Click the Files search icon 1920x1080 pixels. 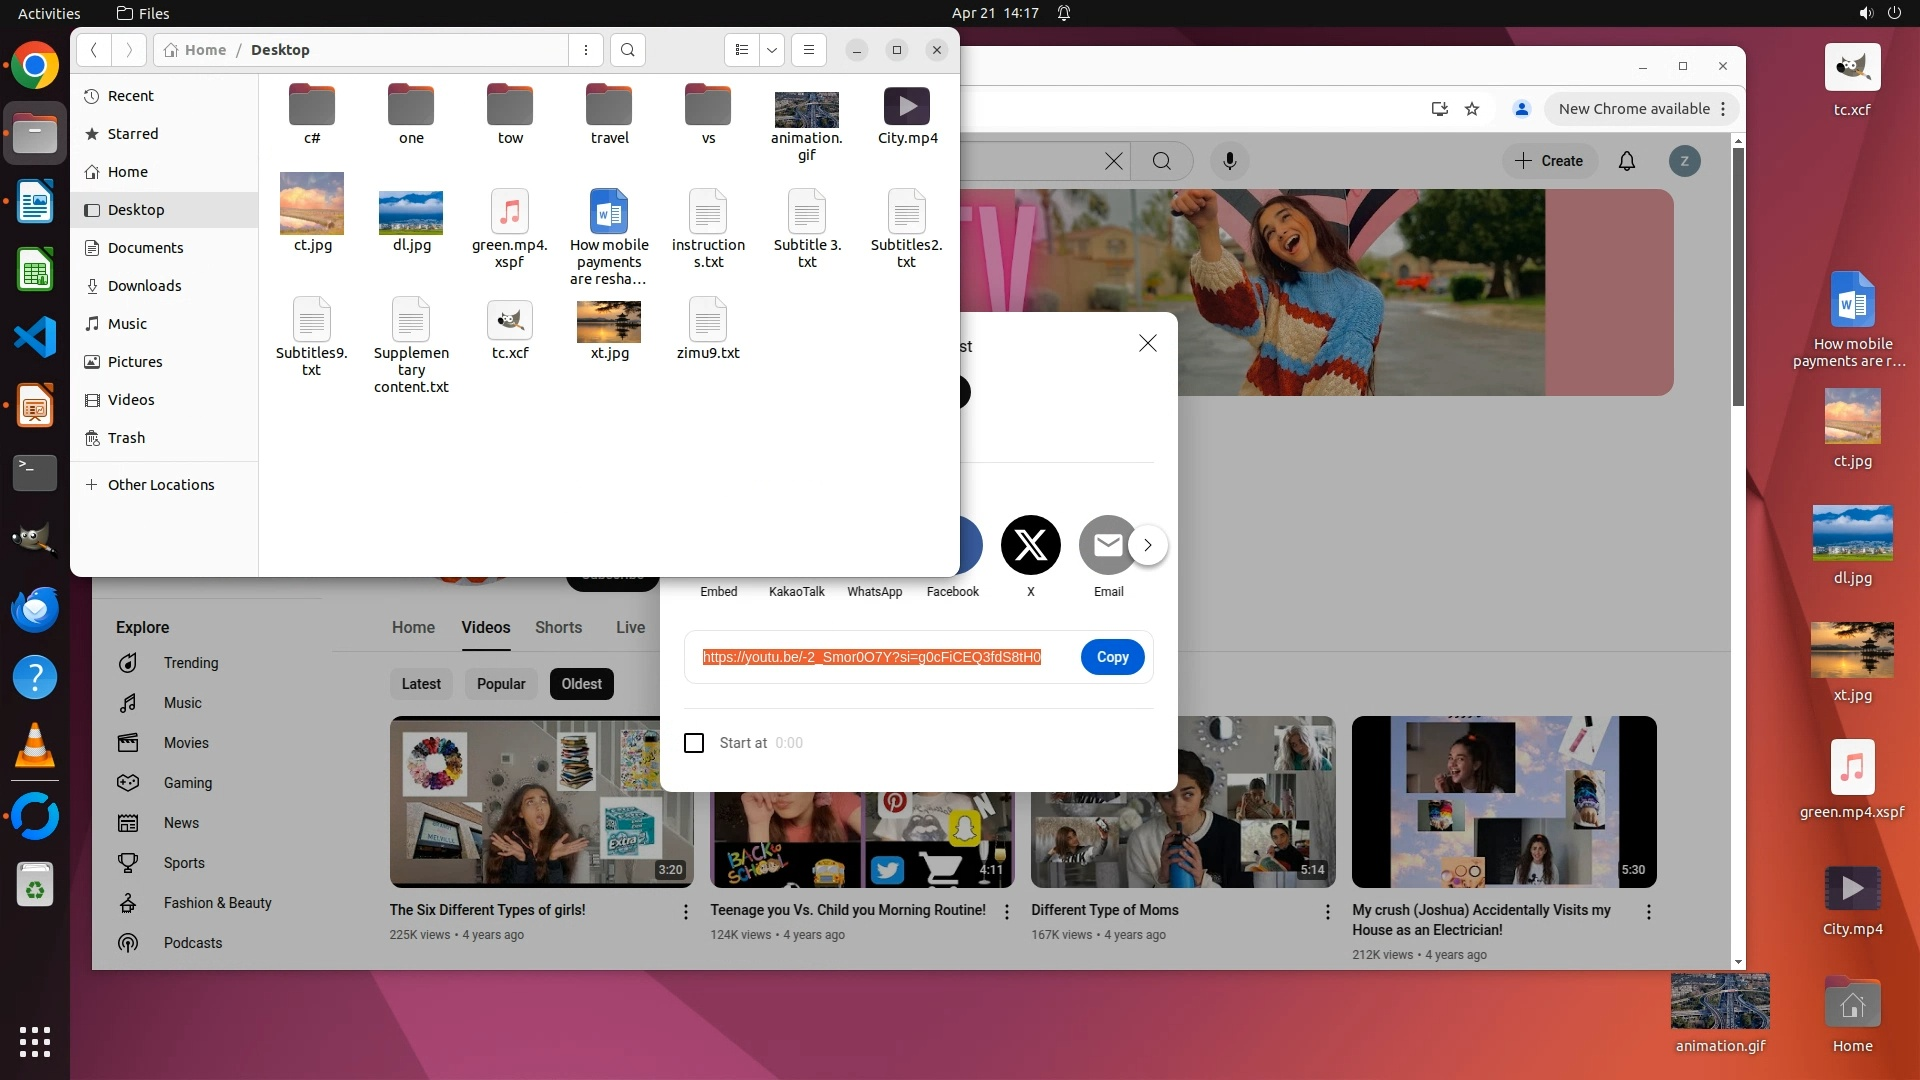627,50
